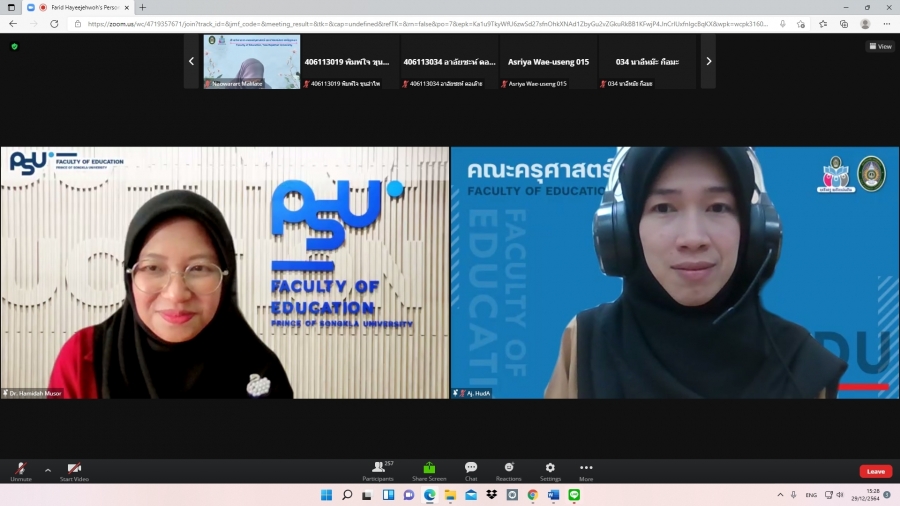This screenshot has height=506, width=900.
Task: Change the layout with the View button
Action: pyautogui.click(x=880, y=46)
